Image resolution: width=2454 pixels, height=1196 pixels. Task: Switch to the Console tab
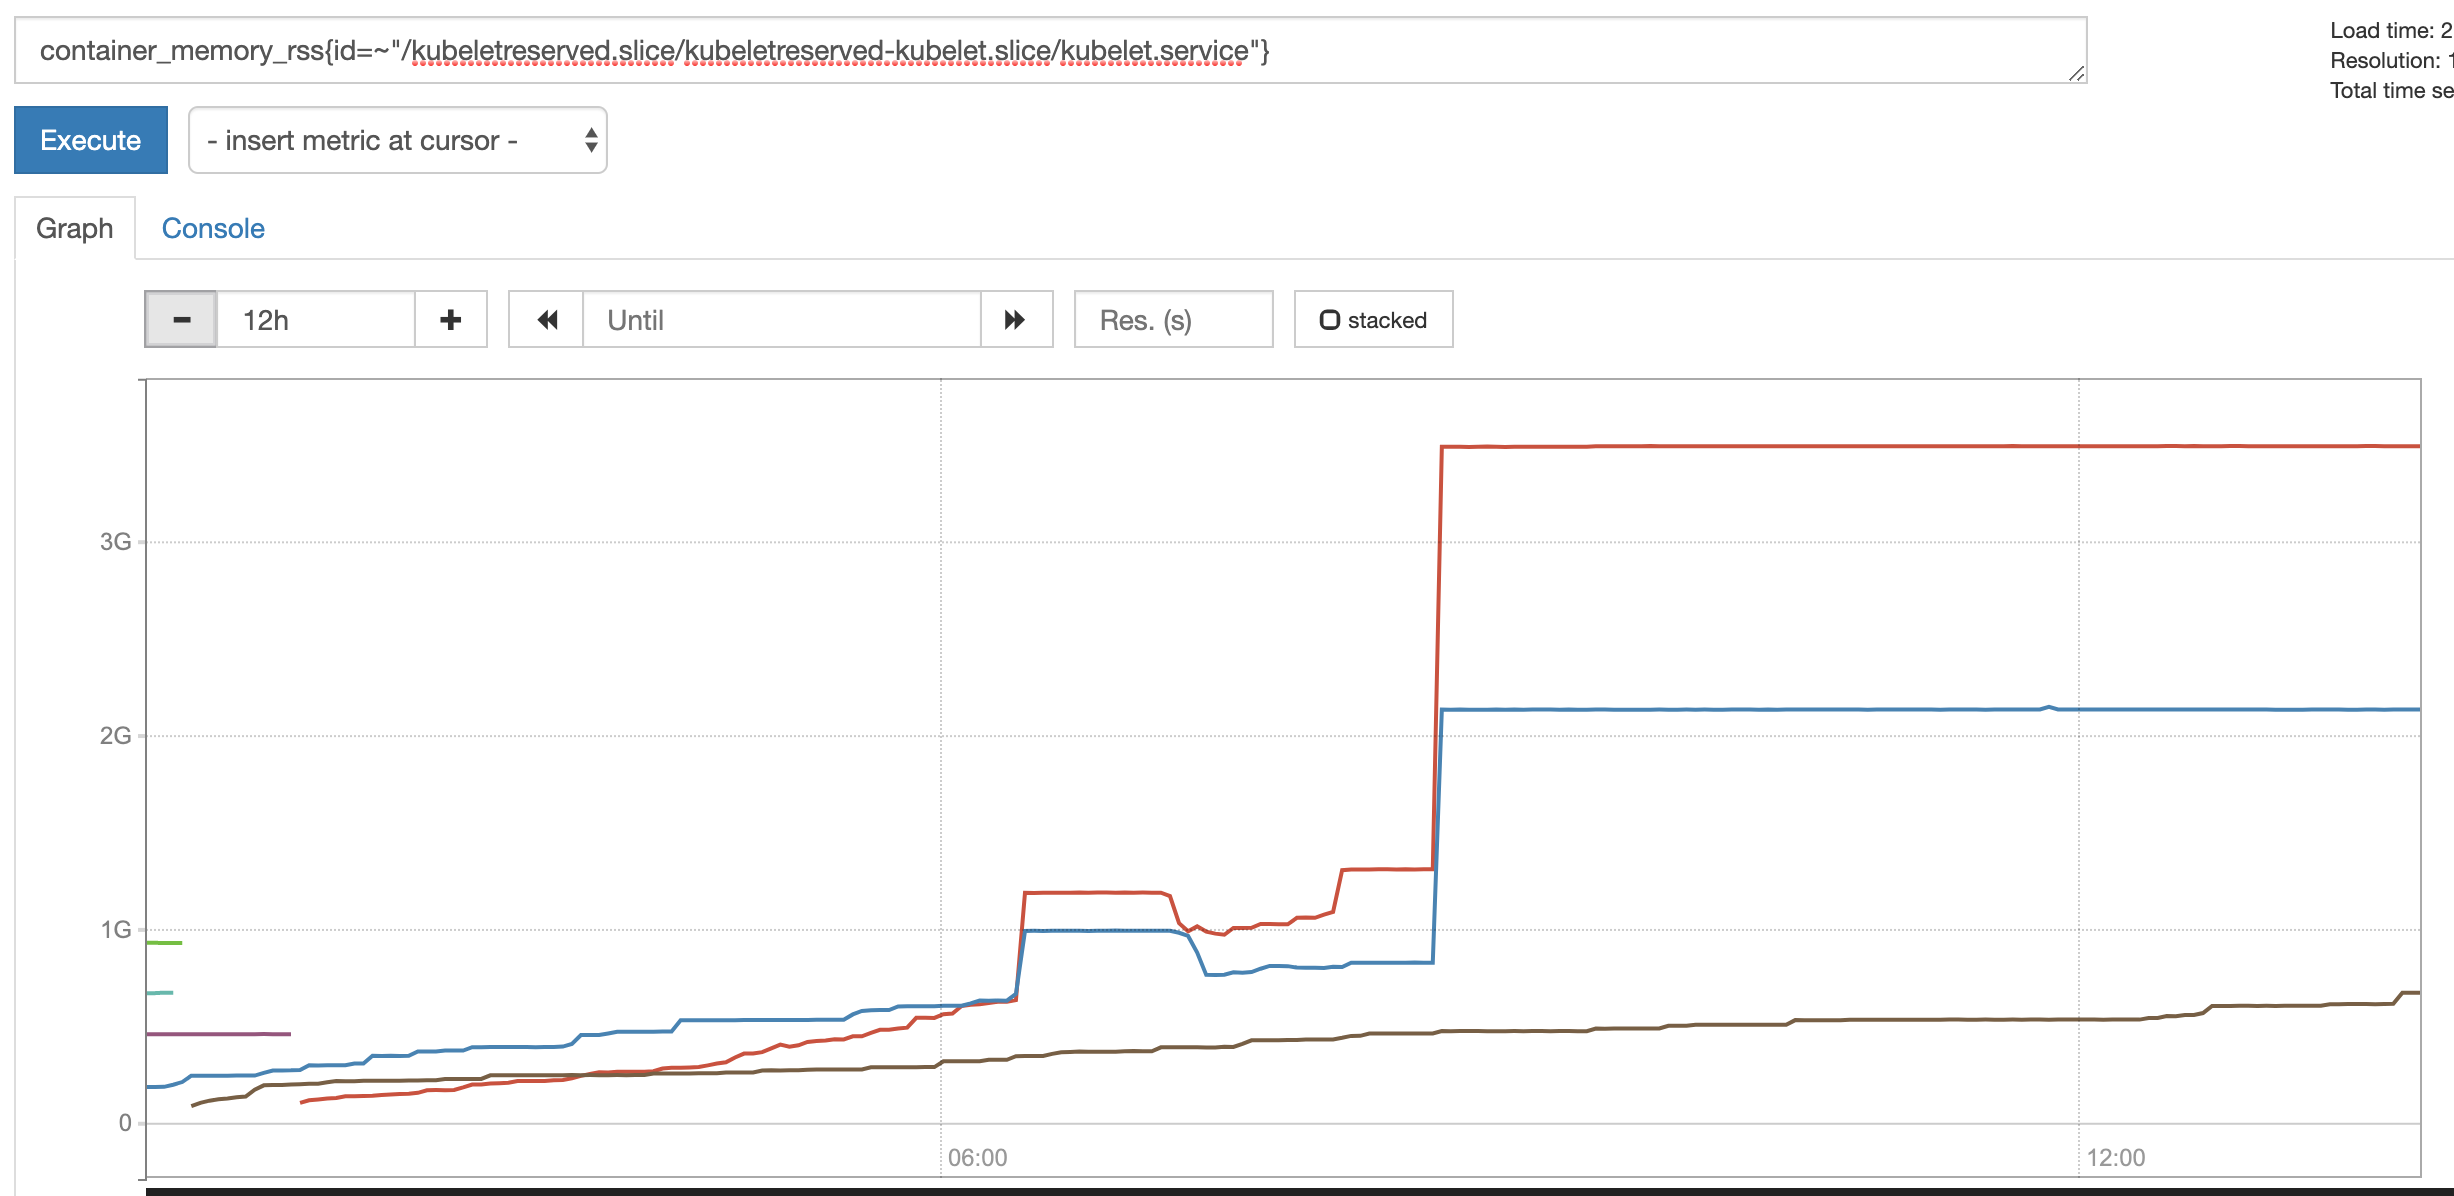pos(213,228)
